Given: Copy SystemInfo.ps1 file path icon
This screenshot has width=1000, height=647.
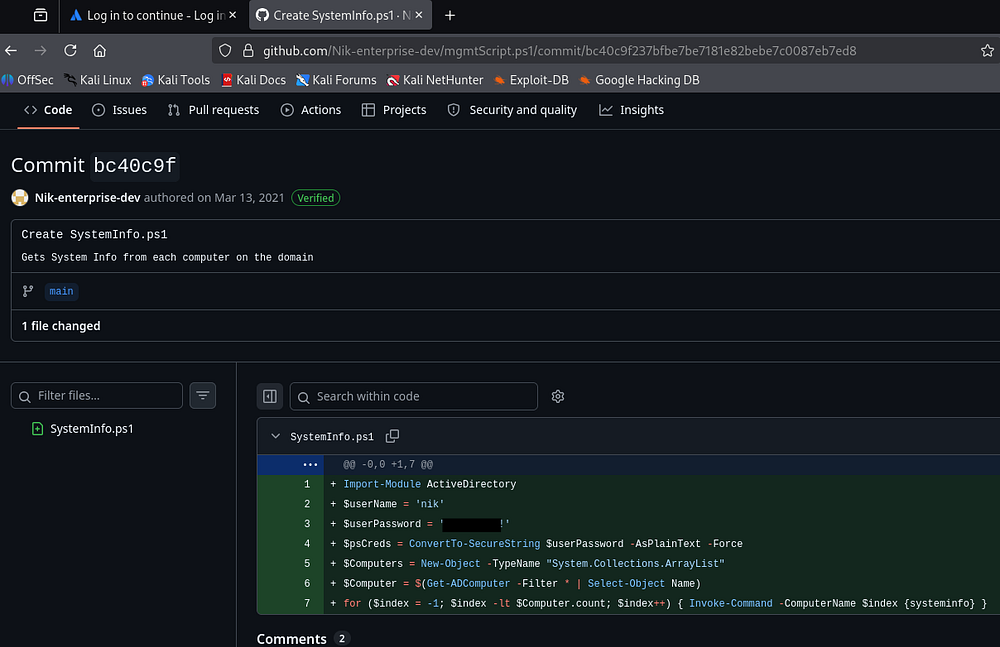Looking at the screenshot, I should [x=392, y=437].
